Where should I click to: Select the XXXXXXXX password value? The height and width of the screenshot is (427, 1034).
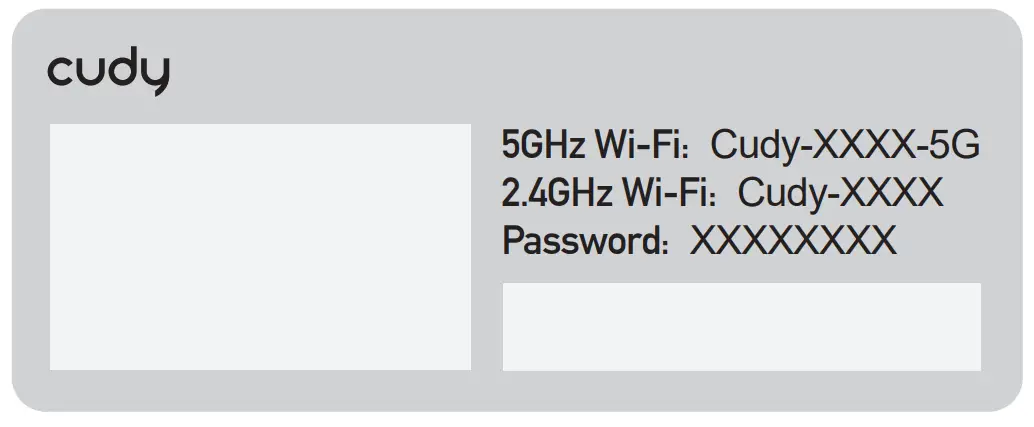793,240
